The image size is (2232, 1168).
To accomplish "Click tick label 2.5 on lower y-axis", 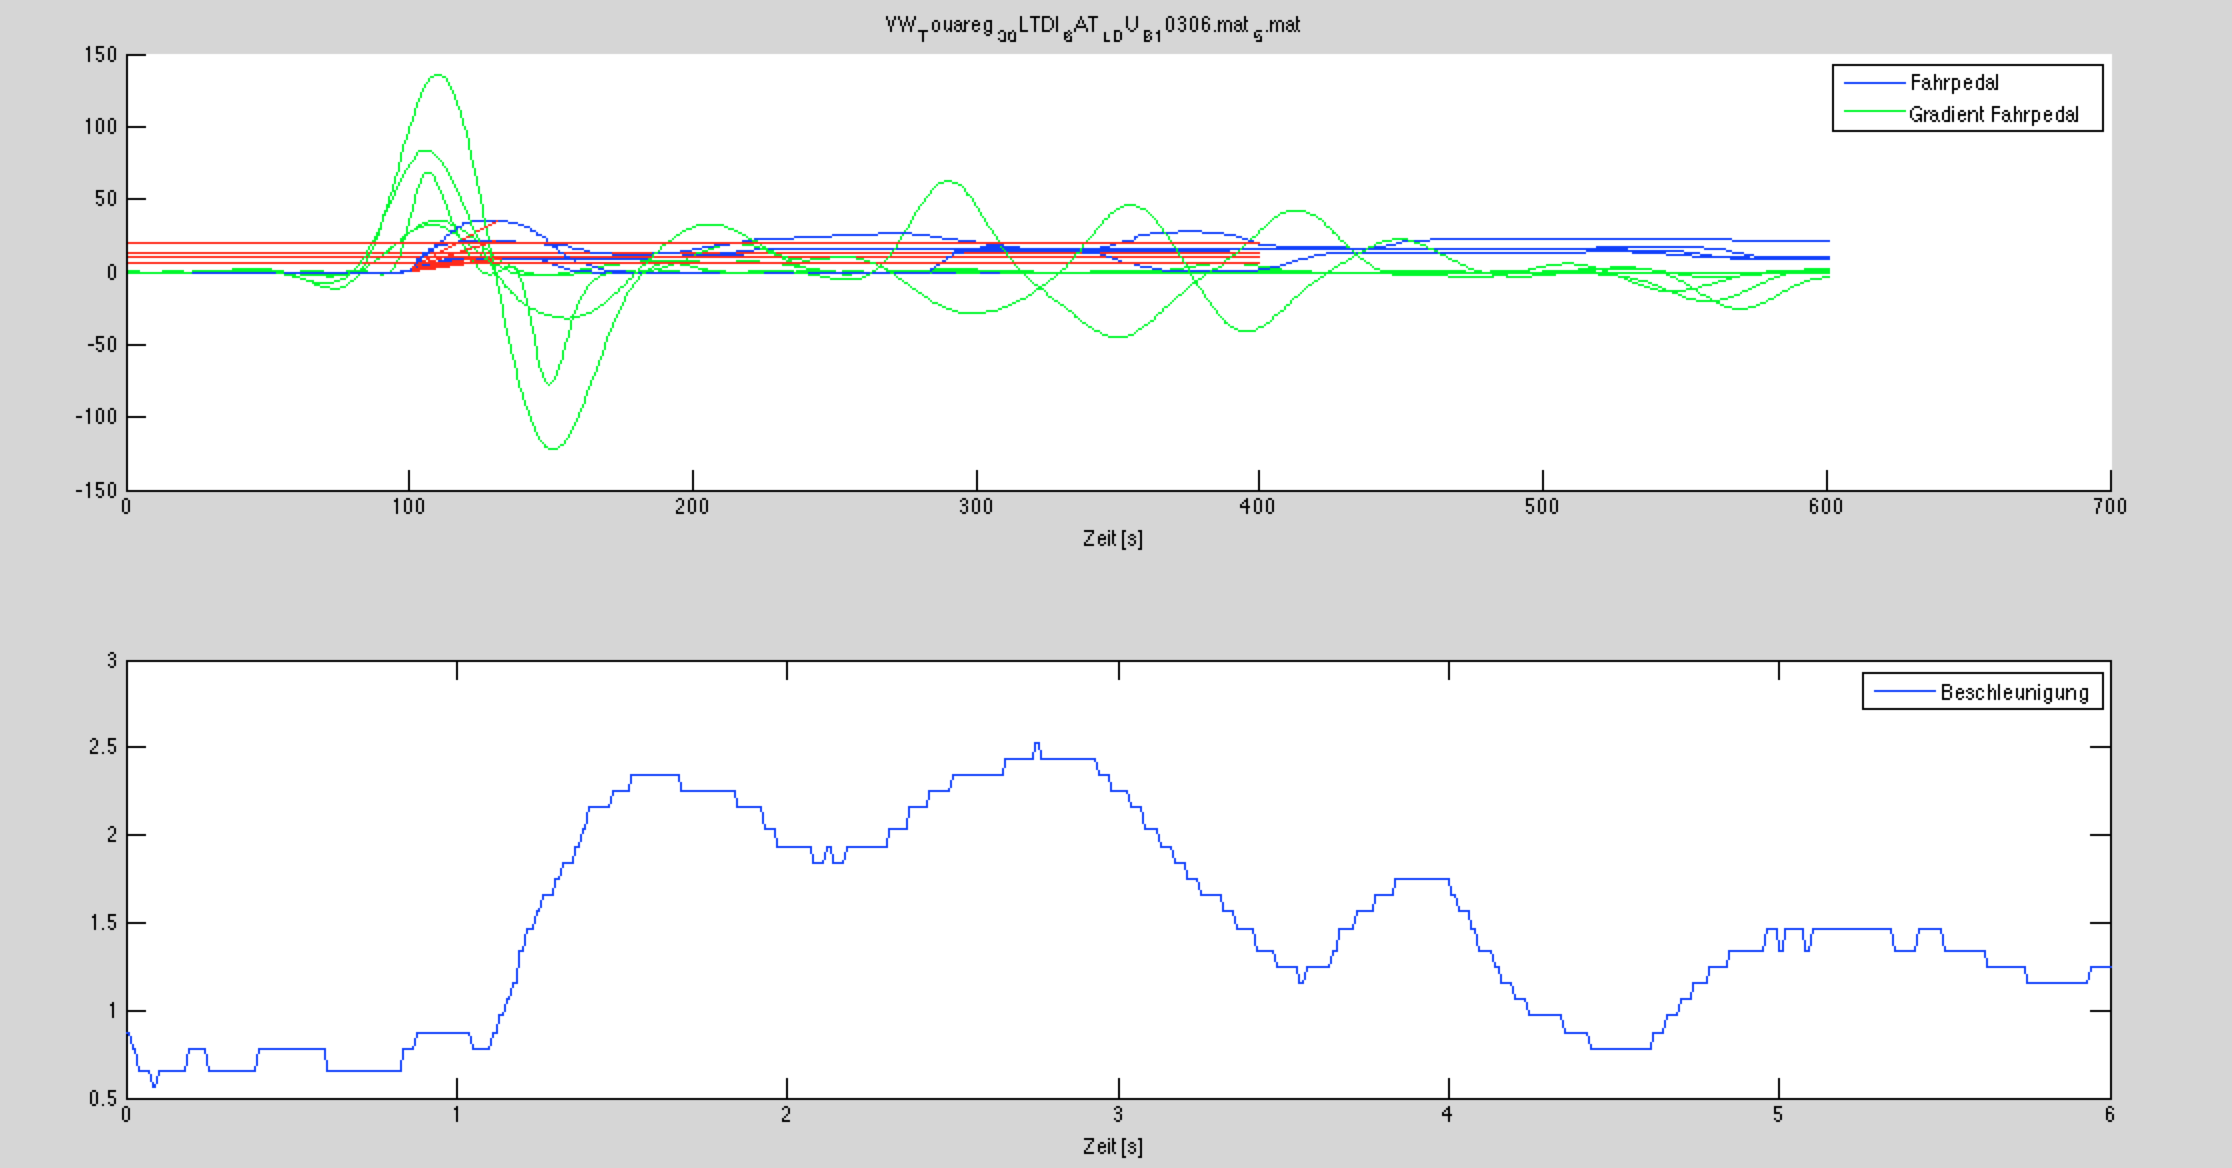I will click(x=104, y=748).
